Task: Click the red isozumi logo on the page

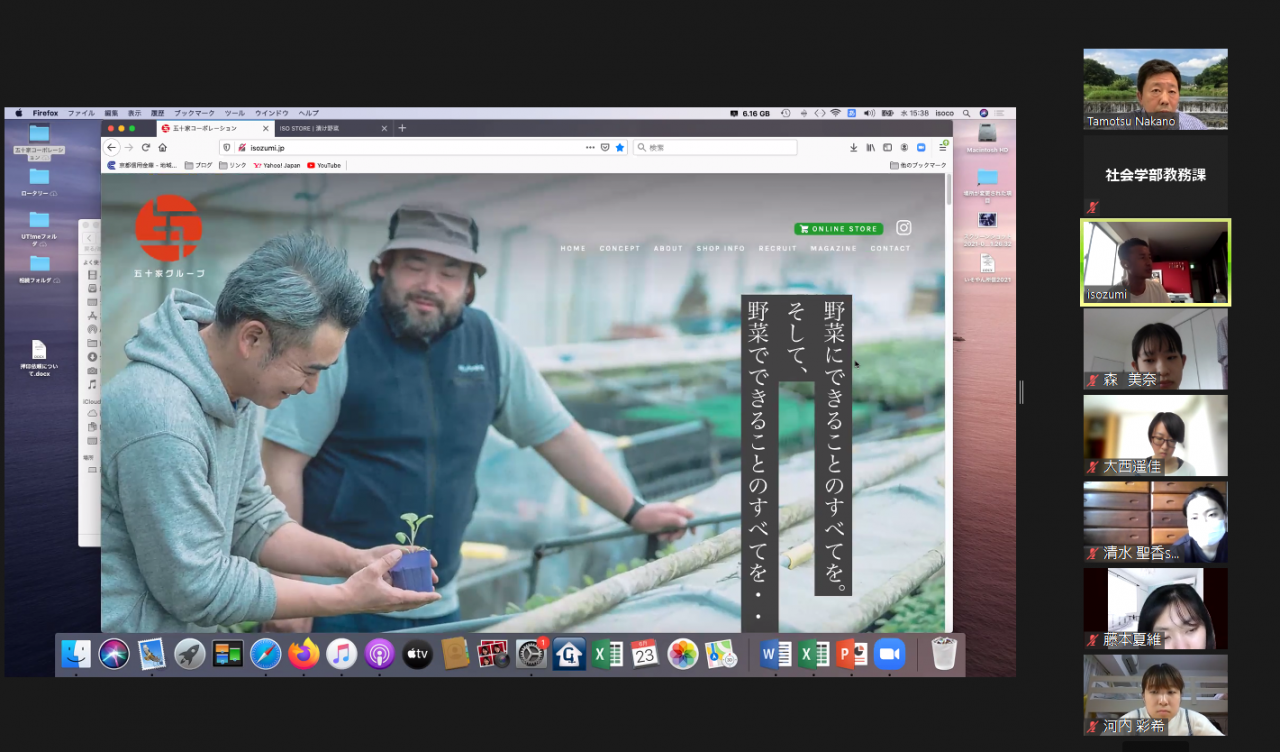Action: point(168,228)
